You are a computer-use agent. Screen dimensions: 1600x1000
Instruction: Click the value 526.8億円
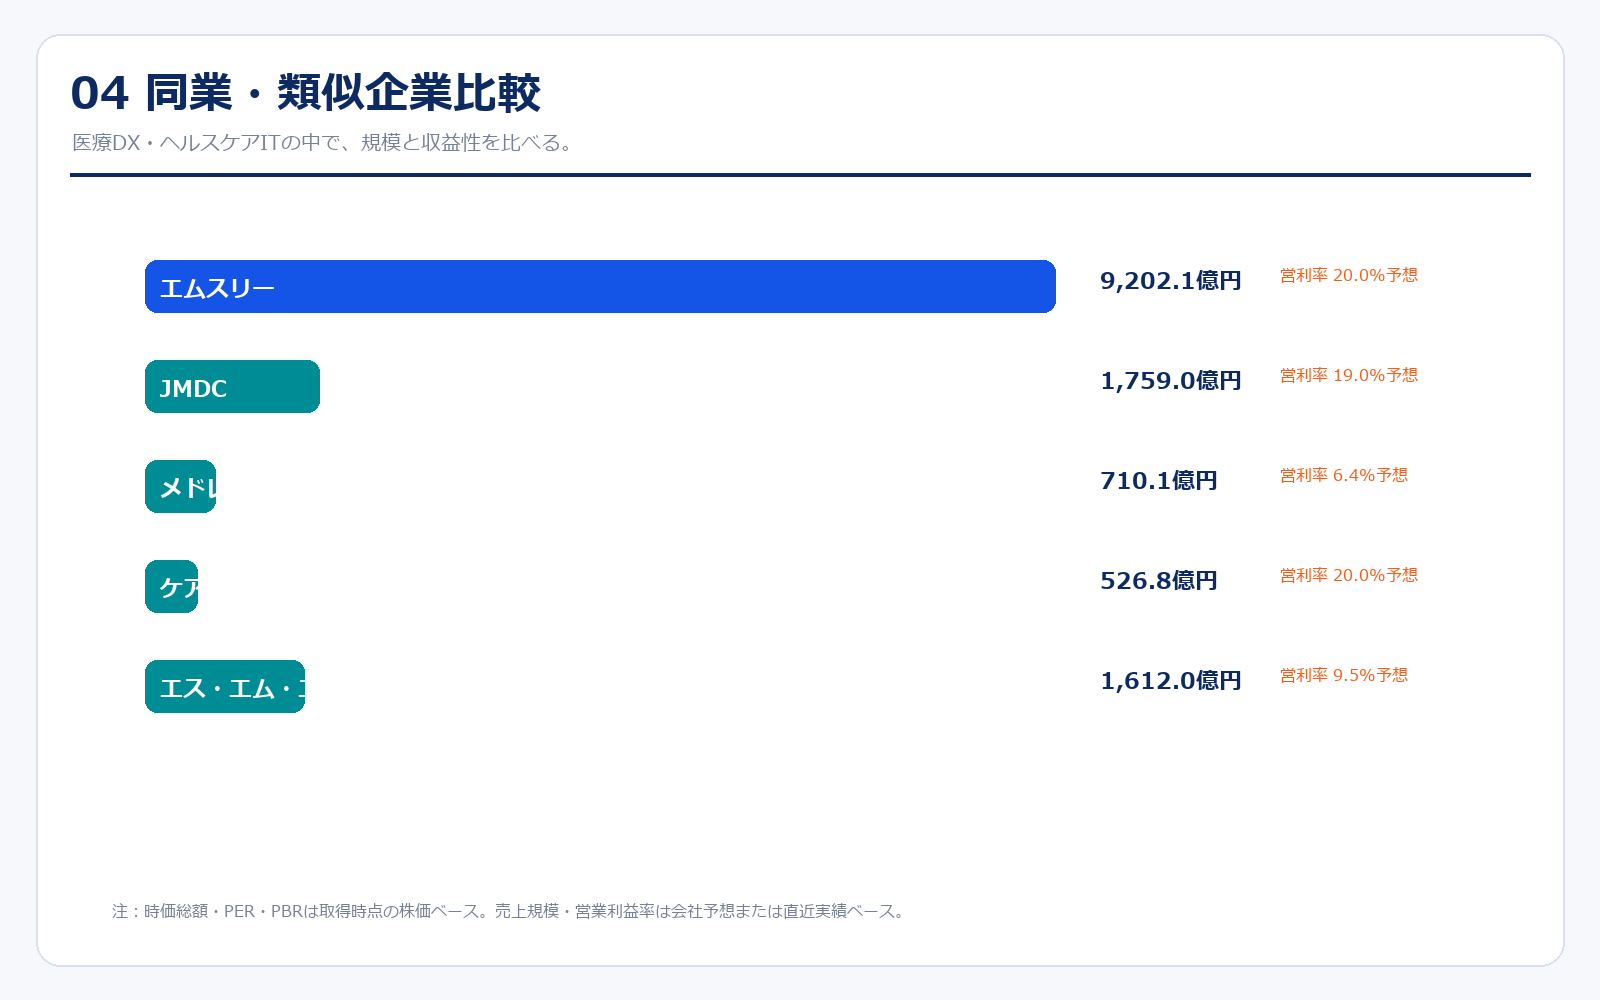click(x=1158, y=581)
